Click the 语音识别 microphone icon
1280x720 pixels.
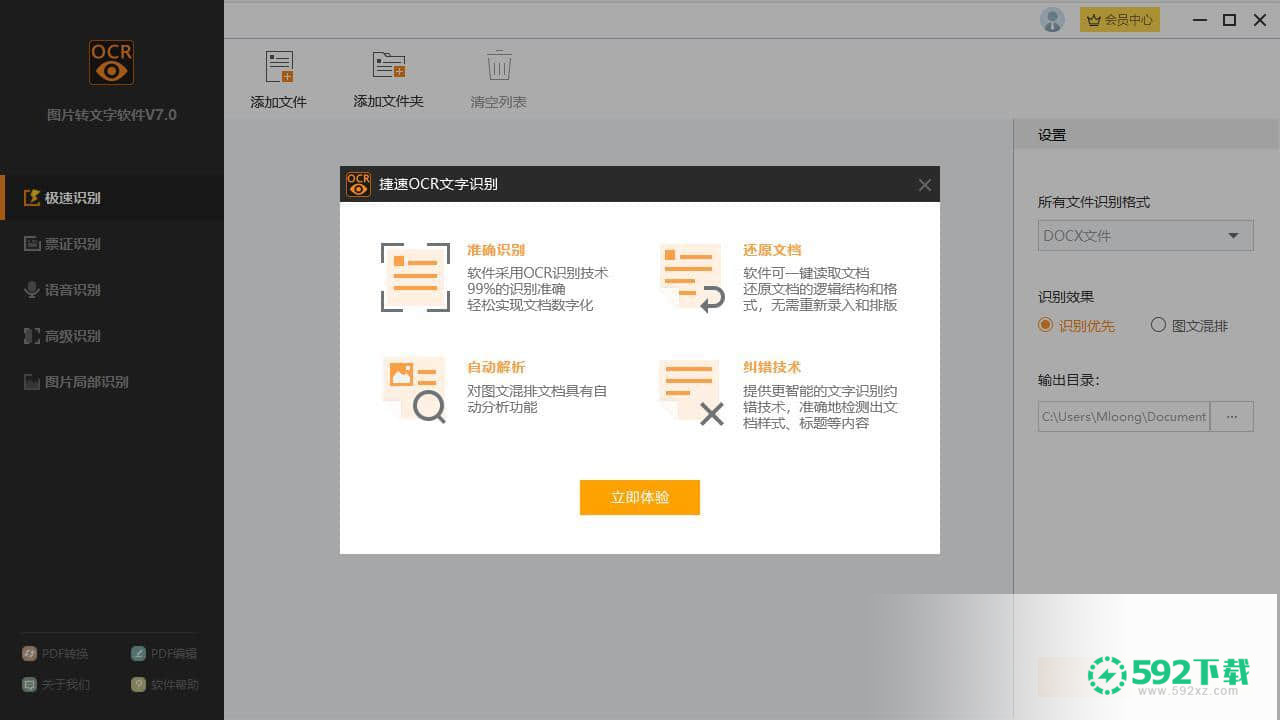point(32,290)
